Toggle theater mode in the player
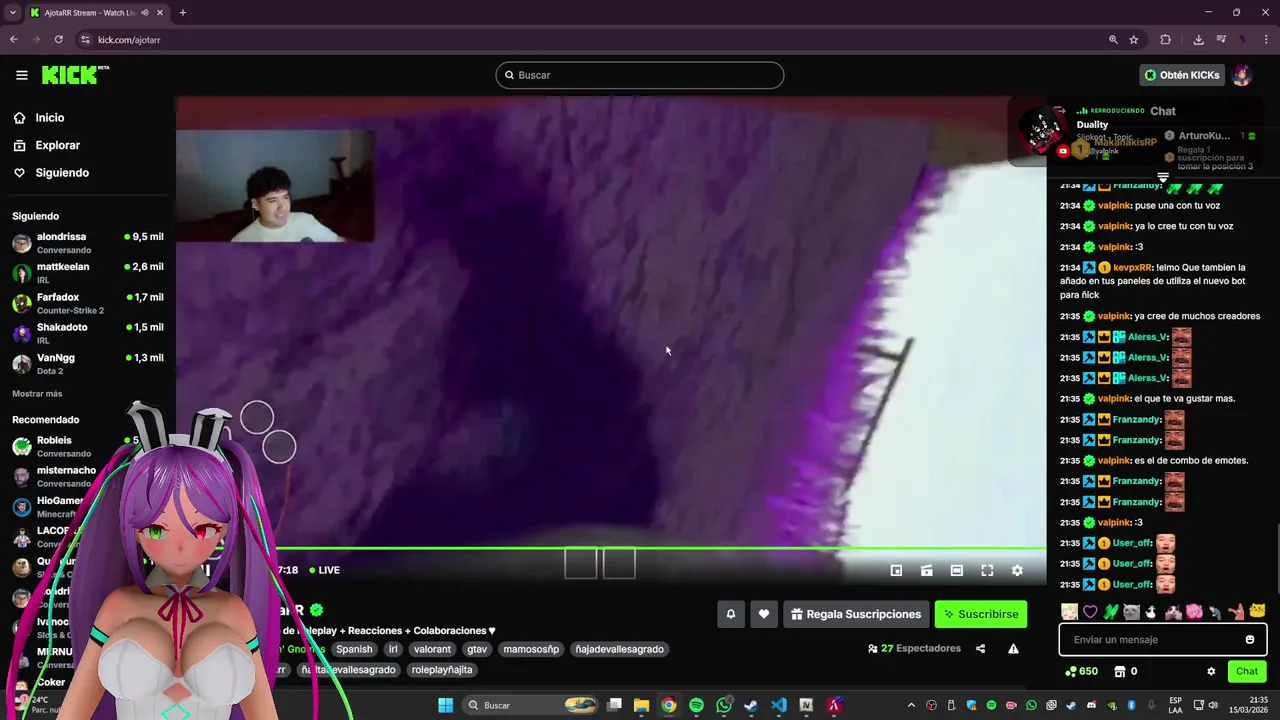Viewport: 1280px width, 720px height. click(957, 570)
